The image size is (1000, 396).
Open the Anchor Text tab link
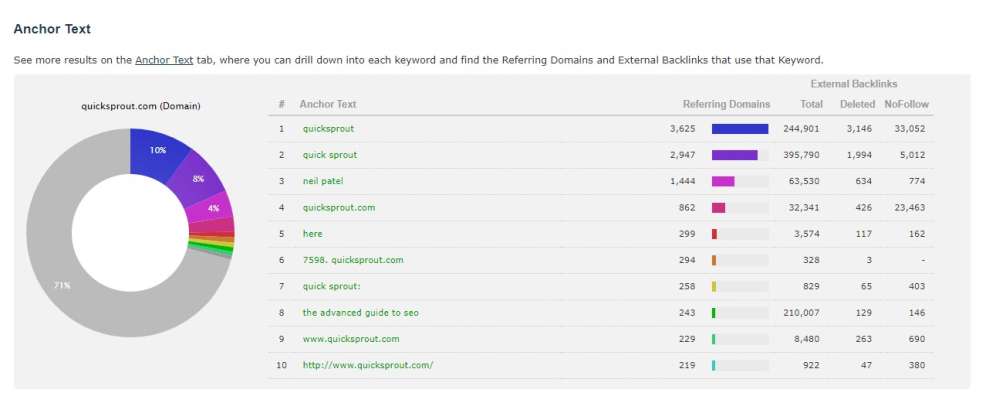pyautogui.click(x=164, y=61)
